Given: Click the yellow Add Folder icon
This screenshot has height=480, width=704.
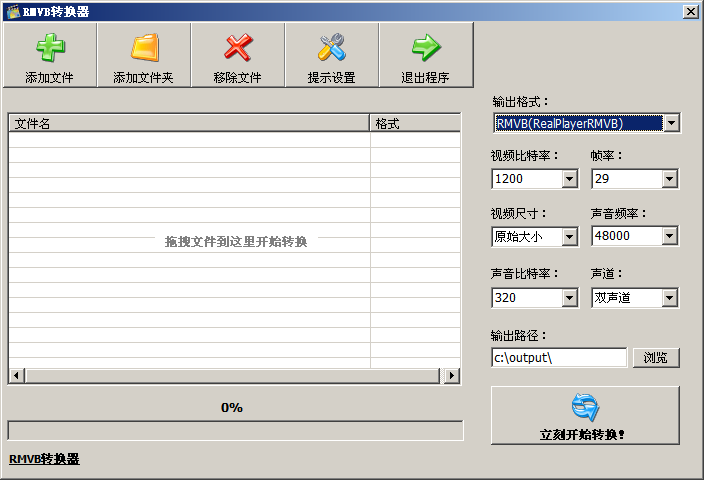Looking at the screenshot, I should point(145,47).
